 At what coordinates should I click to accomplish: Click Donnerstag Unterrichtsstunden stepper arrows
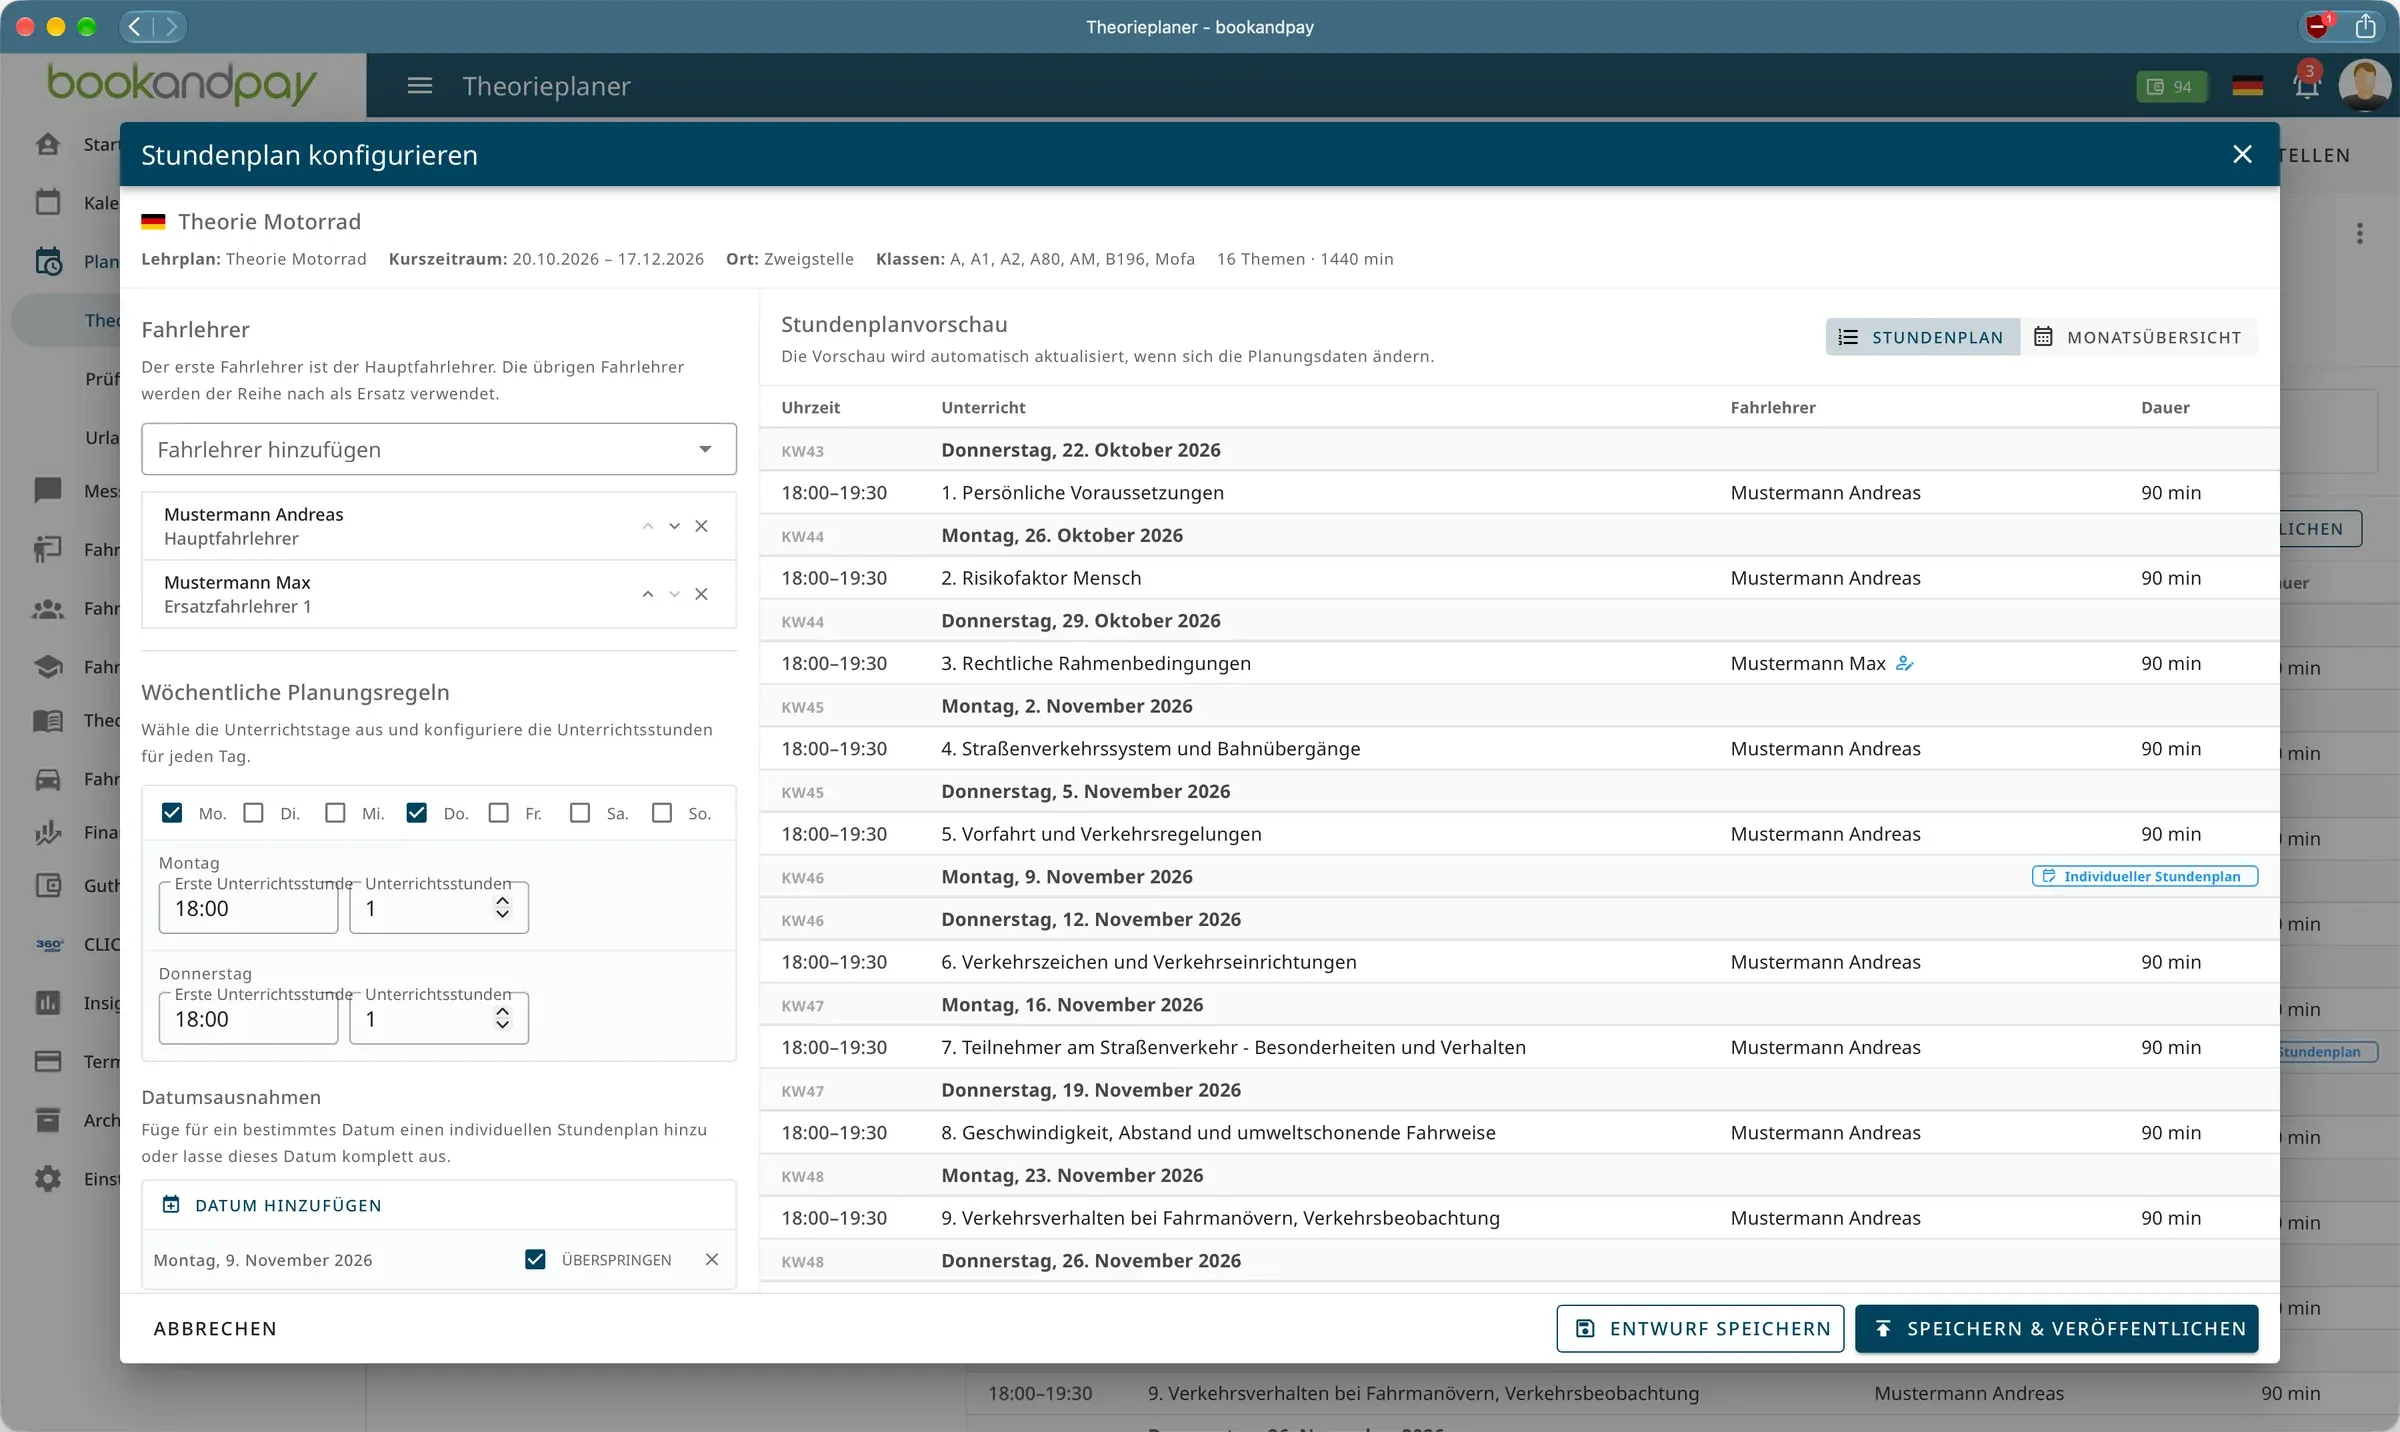[x=502, y=1018]
